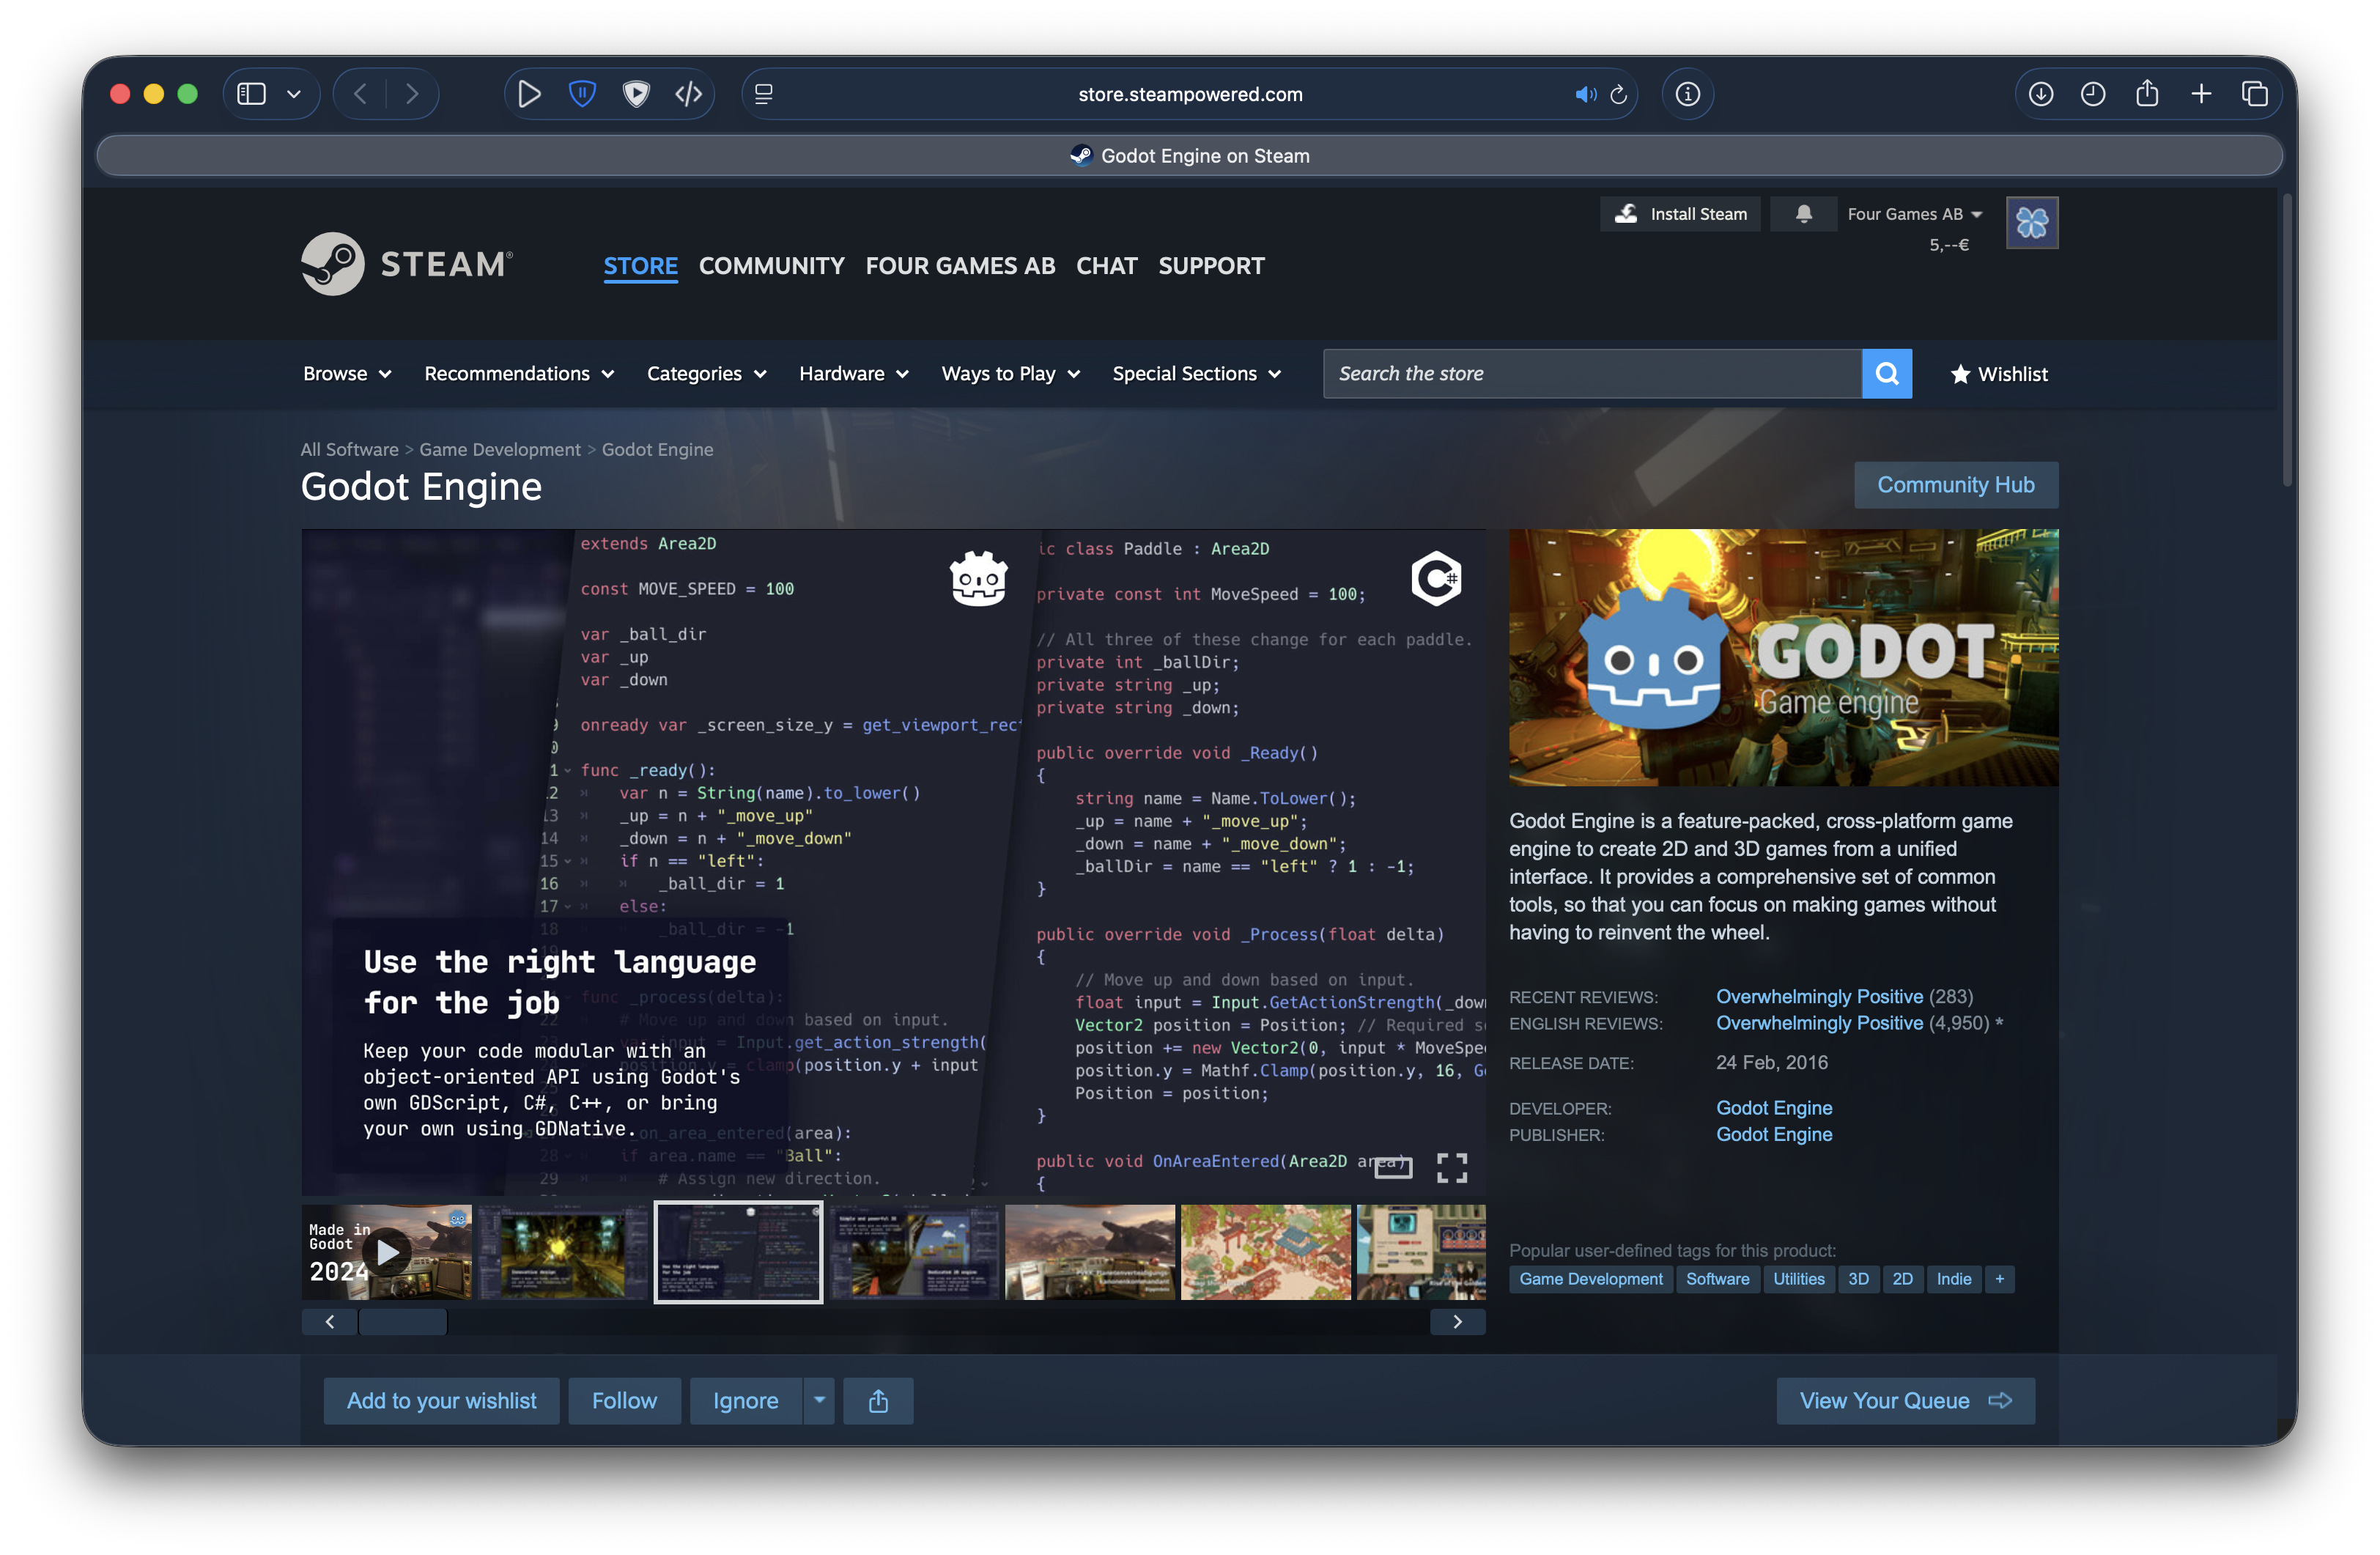
Task: Click View Your Queue
Action: [x=1906, y=1401]
